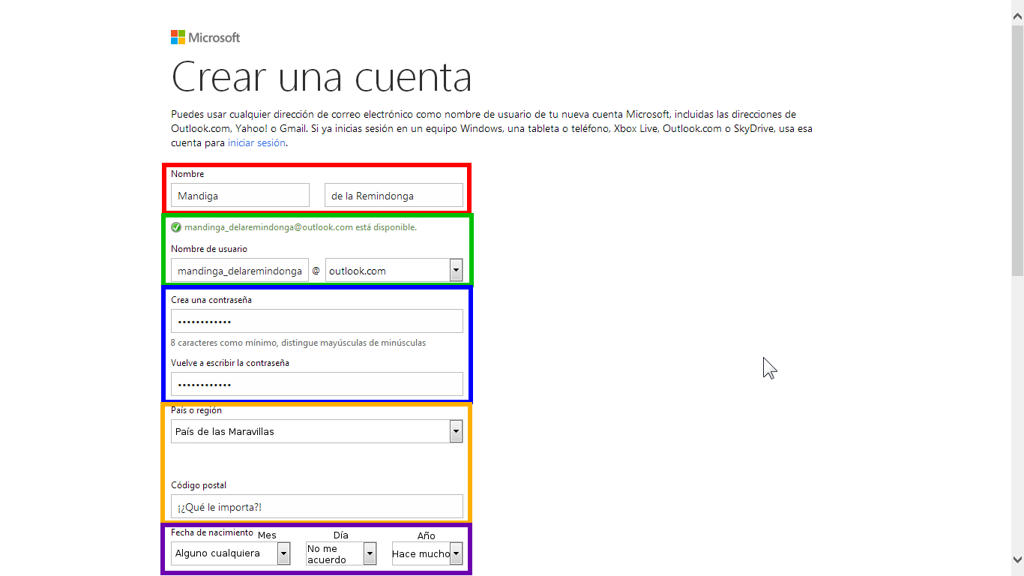Click the first name field containing Mandiga
The width and height of the screenshot is (1024, 576).
point(240,195)
